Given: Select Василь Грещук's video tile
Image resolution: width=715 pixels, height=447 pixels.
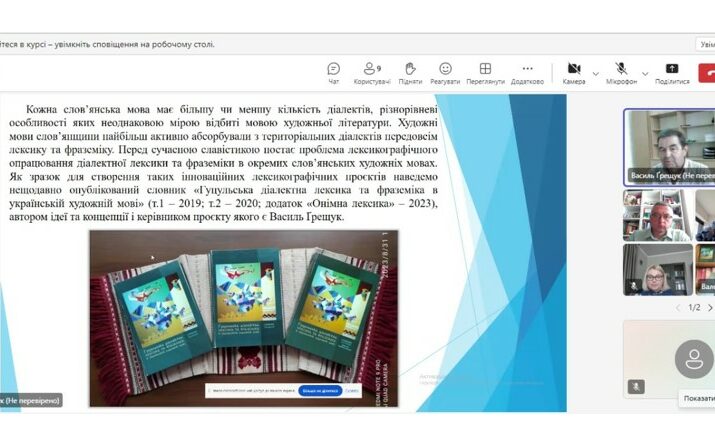Looking at the screenshot, I should [669, 146].
